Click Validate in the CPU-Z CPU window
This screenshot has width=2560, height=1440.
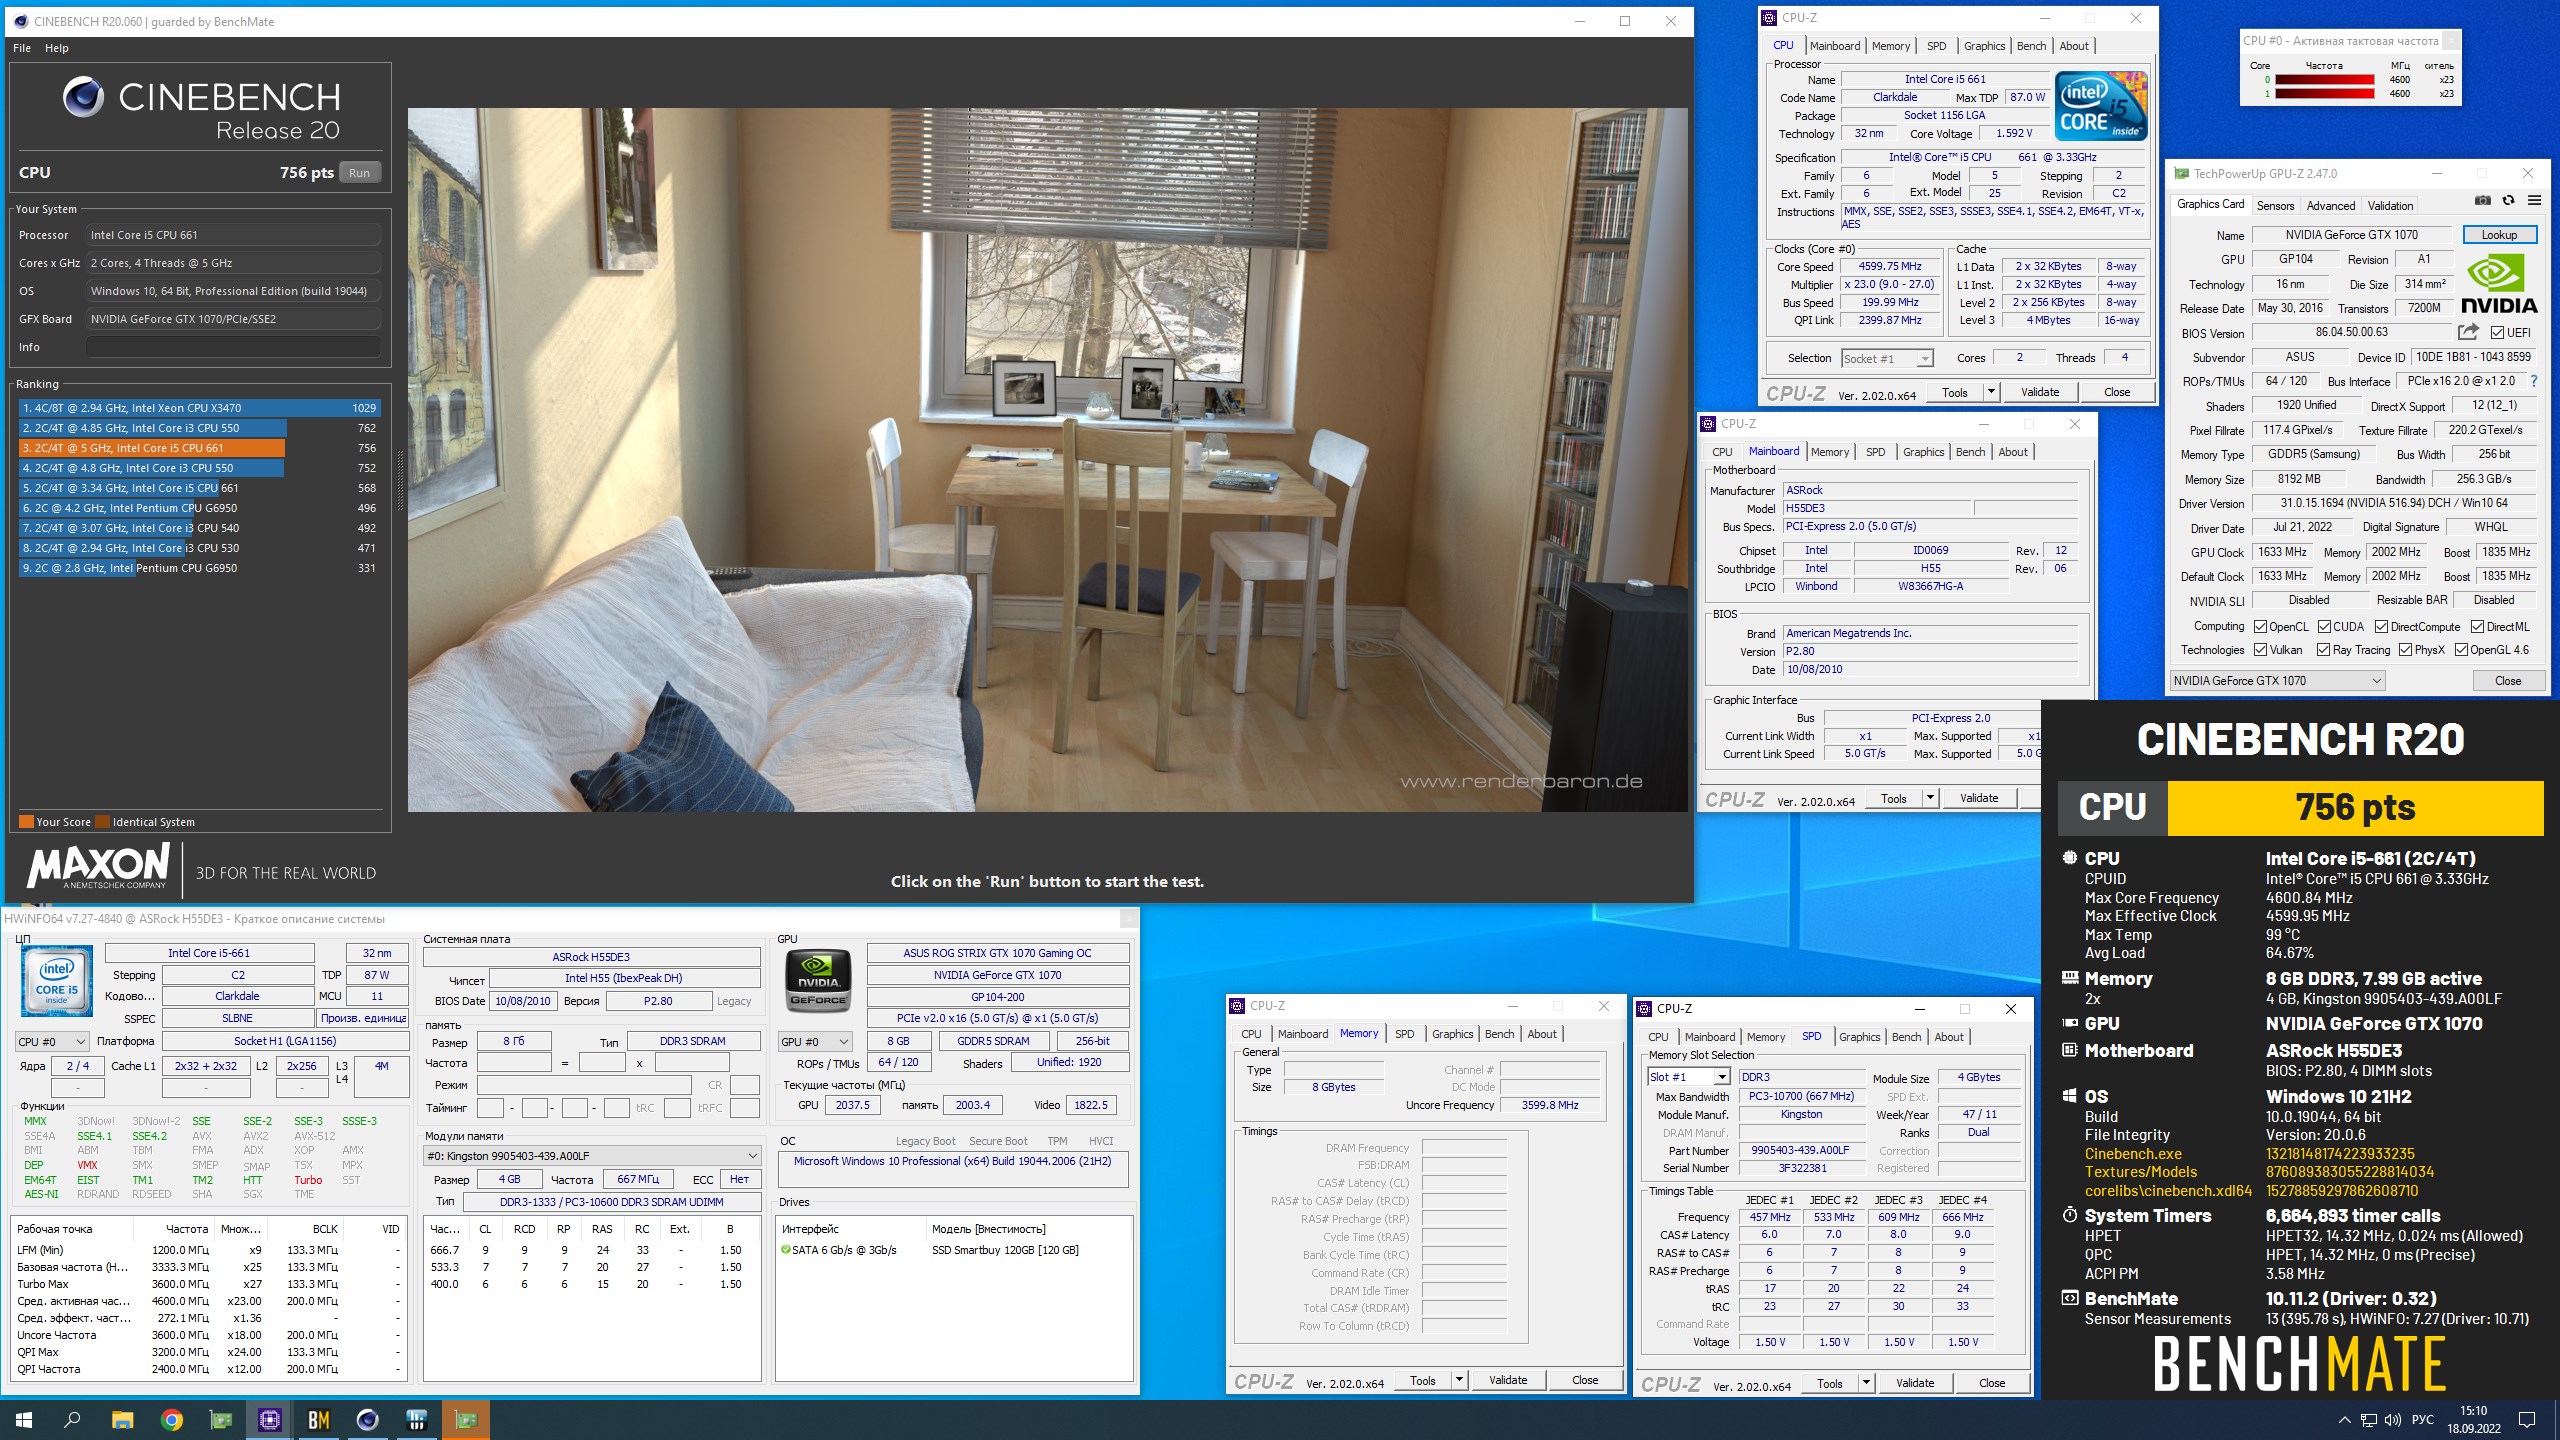point(2039,392)
